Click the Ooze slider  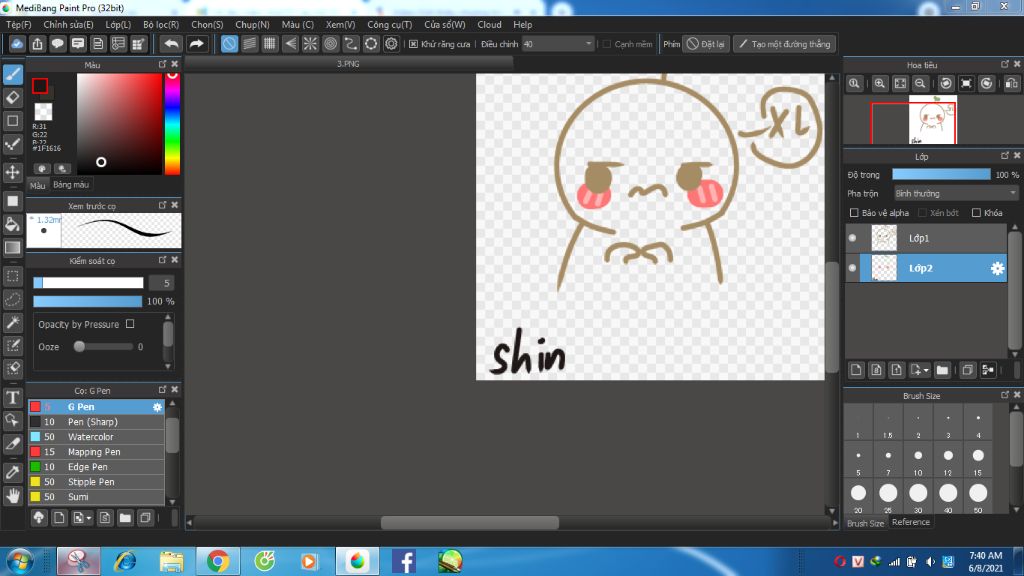tap(104, 347)
